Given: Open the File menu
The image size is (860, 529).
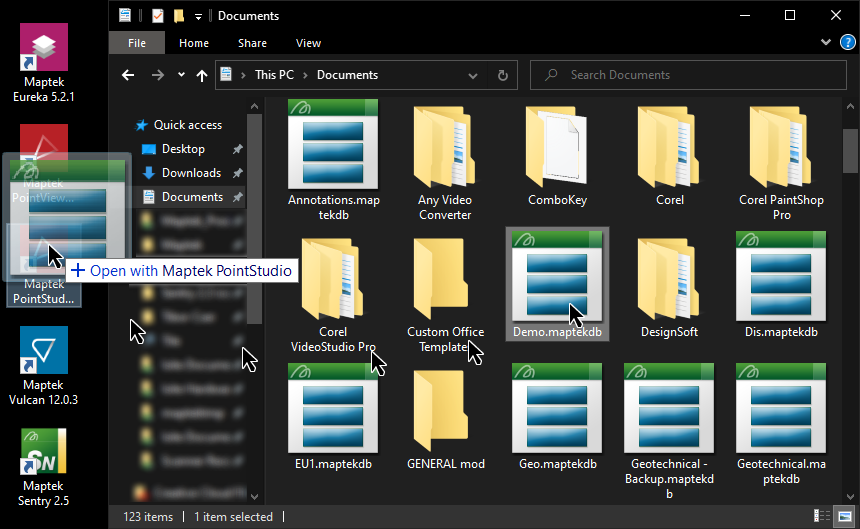Looking at the screenshot, I should click(137, 43).
